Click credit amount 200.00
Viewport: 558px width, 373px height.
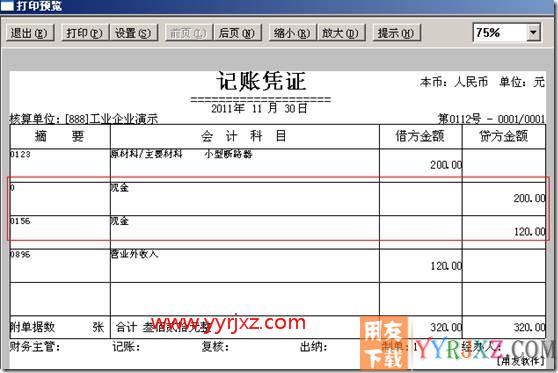coord(530,198)
